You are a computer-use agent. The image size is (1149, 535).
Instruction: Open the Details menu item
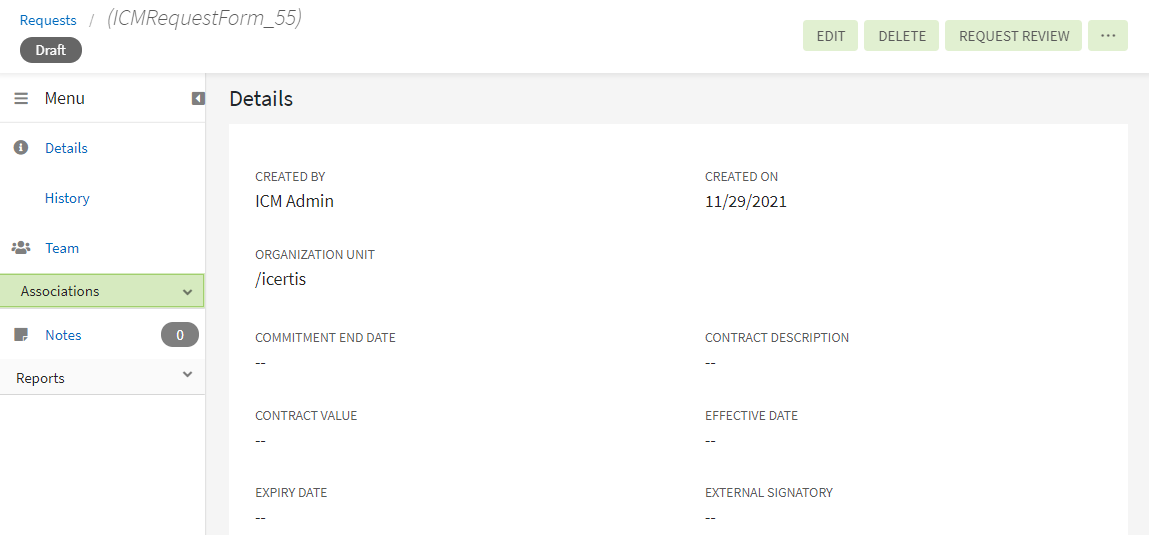[x=66, y=148]
